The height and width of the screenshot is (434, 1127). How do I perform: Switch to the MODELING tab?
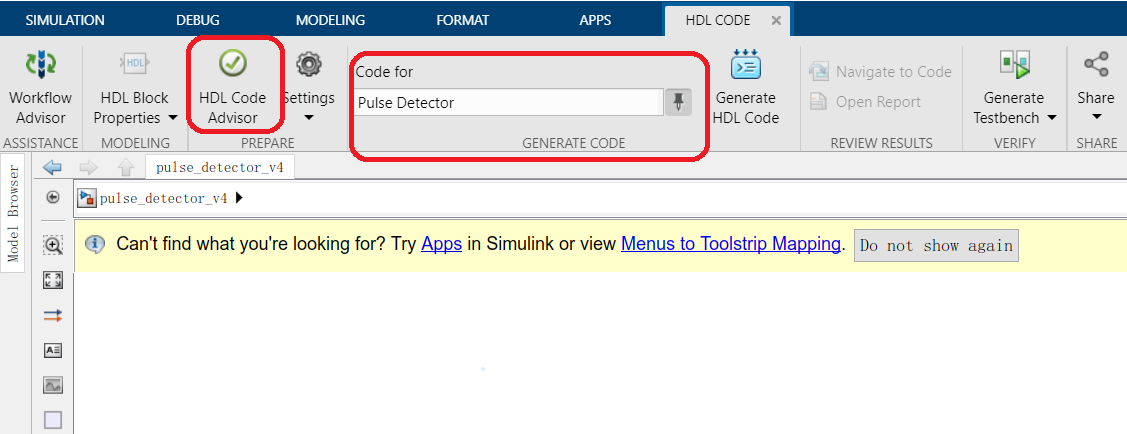click(x=331, y=20)
